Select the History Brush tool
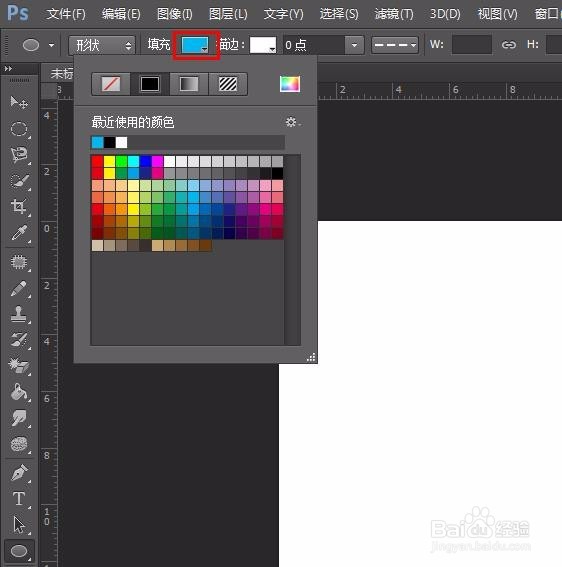The height and width of the screenshot is (567, 562). click(19, 340)
